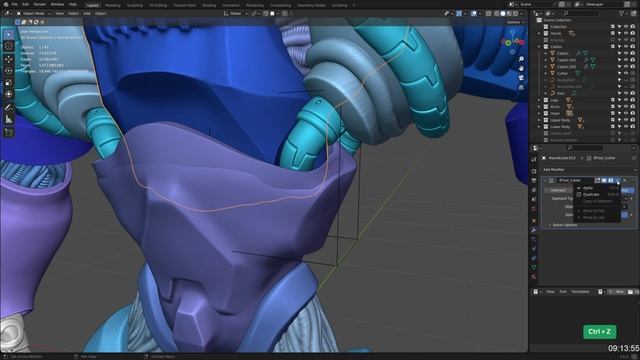Open the Material properties tab
640x360 pixels.
coord(534,277)
